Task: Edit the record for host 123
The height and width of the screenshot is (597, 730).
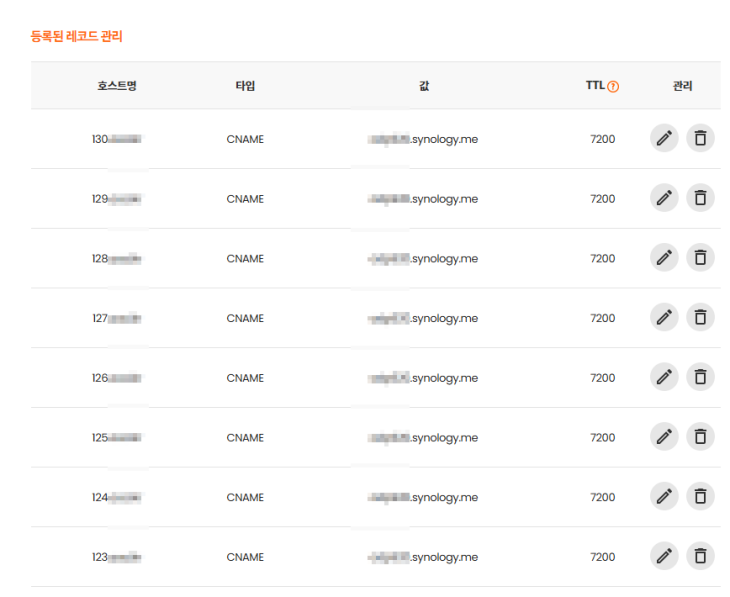Action: [x=664, y=556]
